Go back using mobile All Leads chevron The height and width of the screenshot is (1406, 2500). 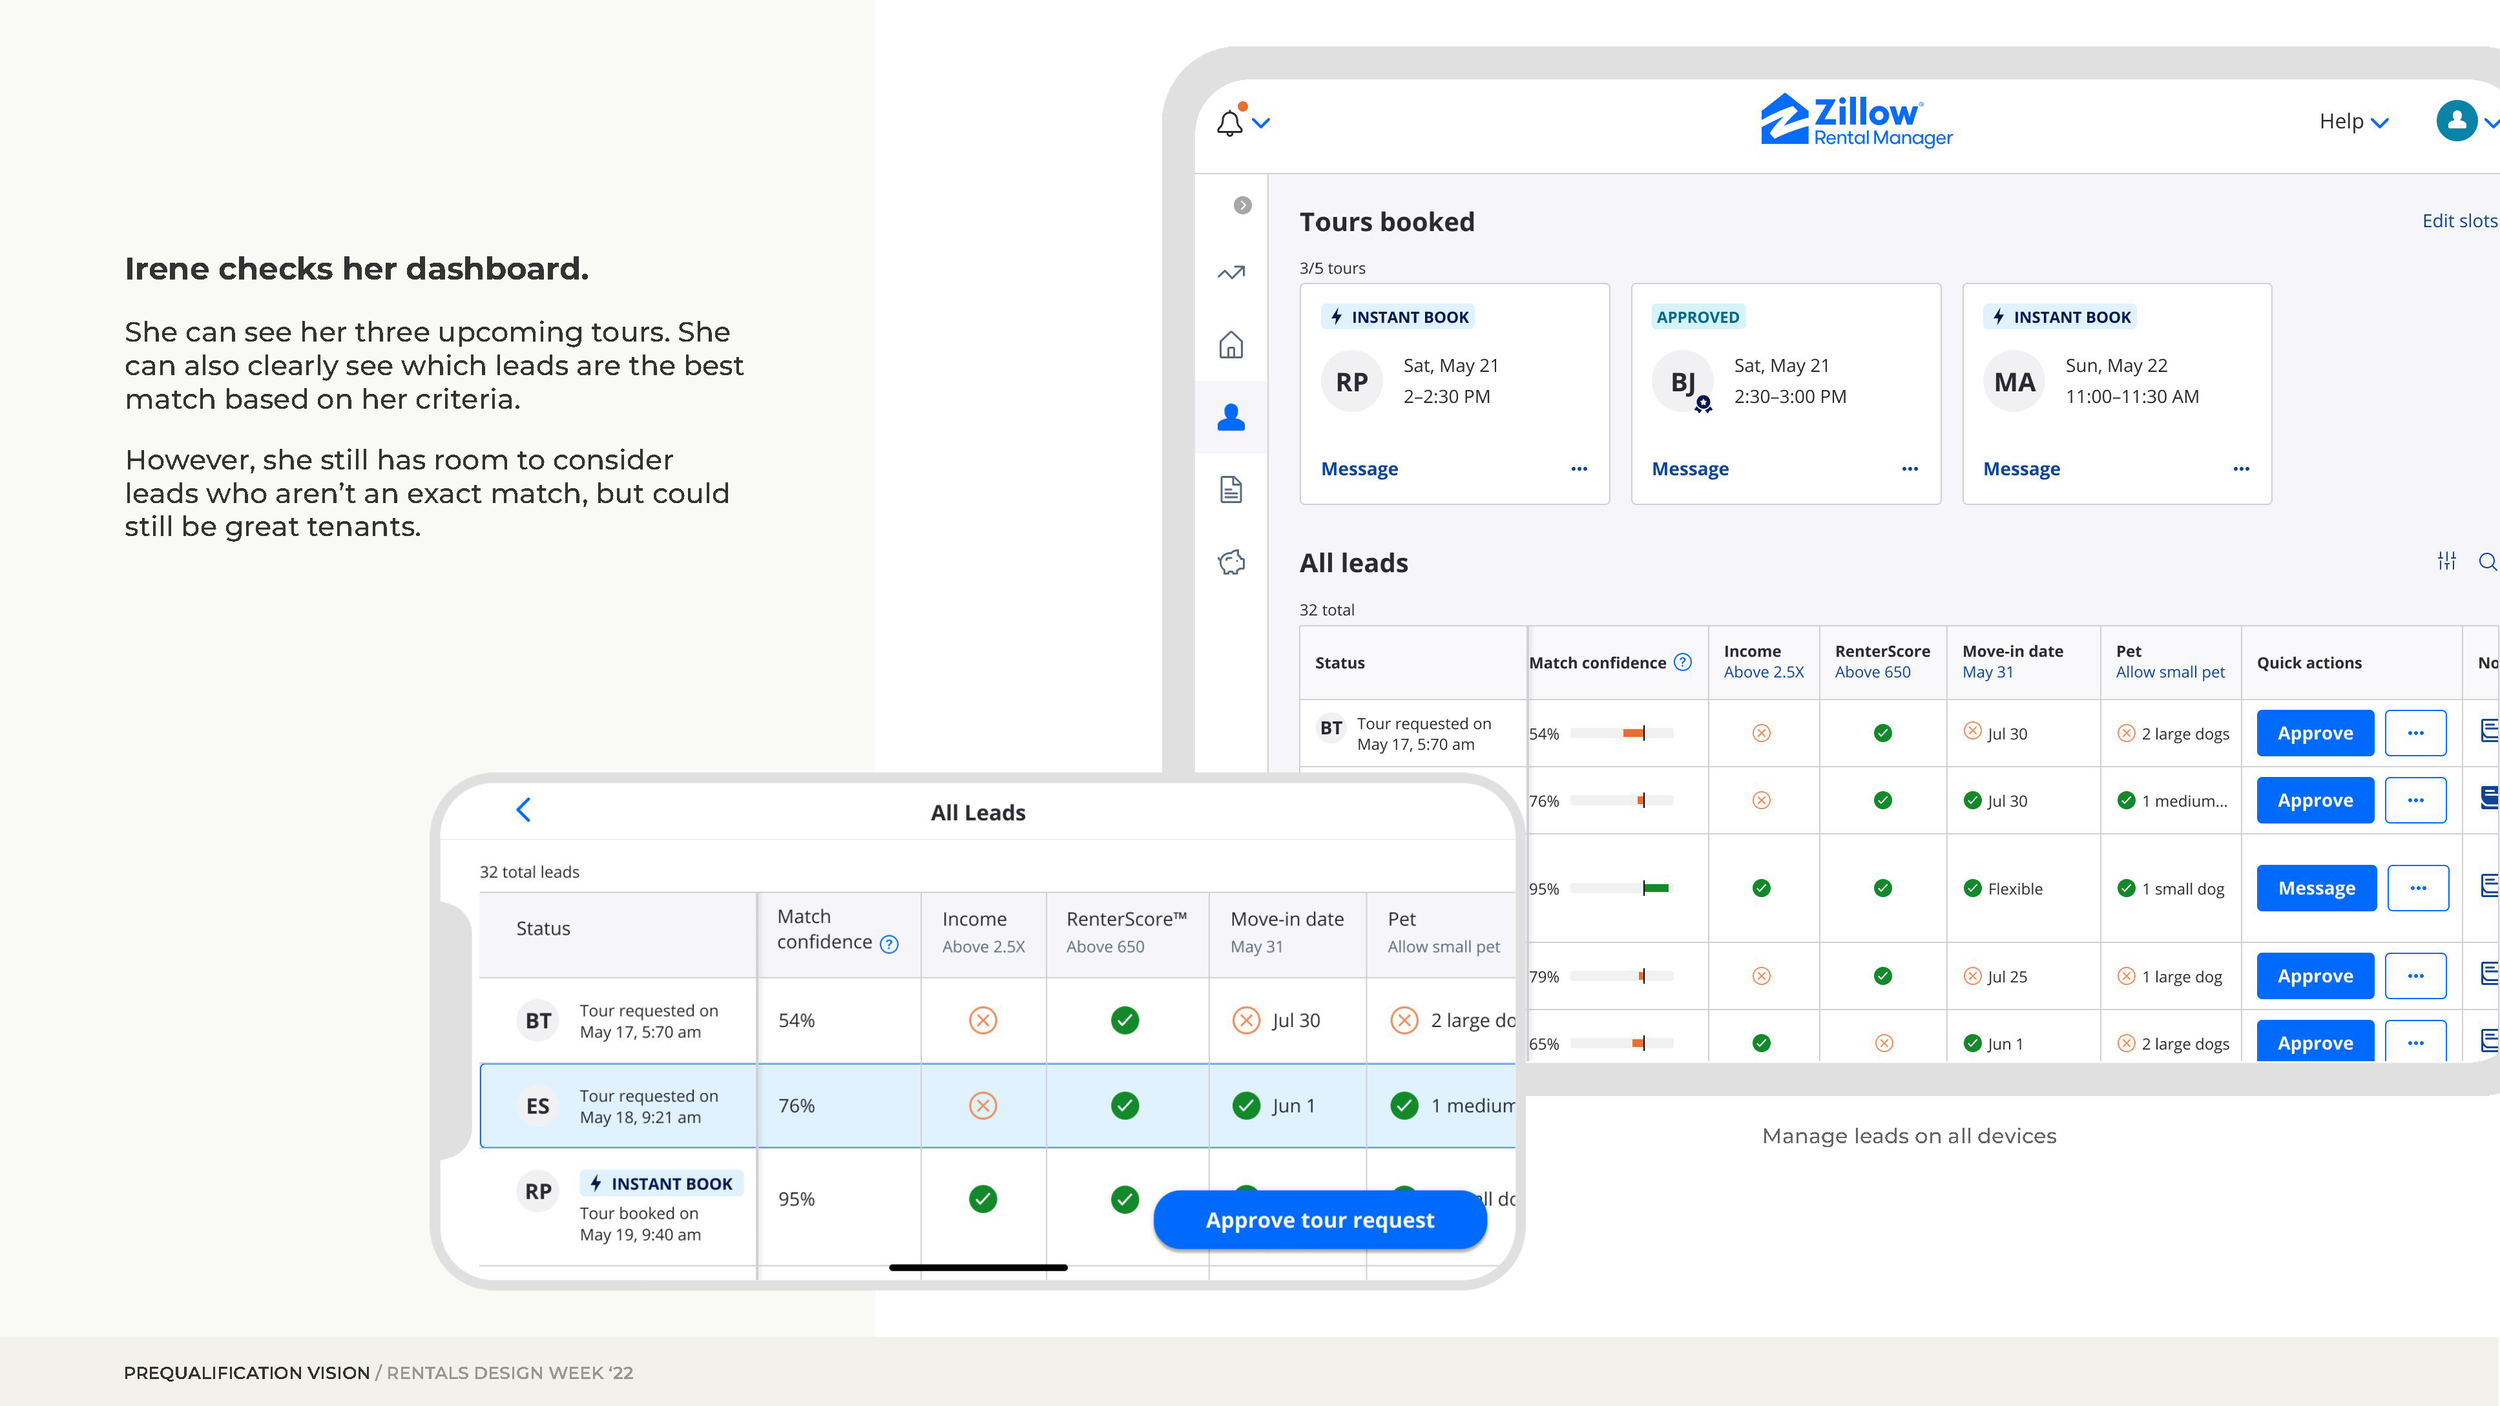click(x=524, y=810)
